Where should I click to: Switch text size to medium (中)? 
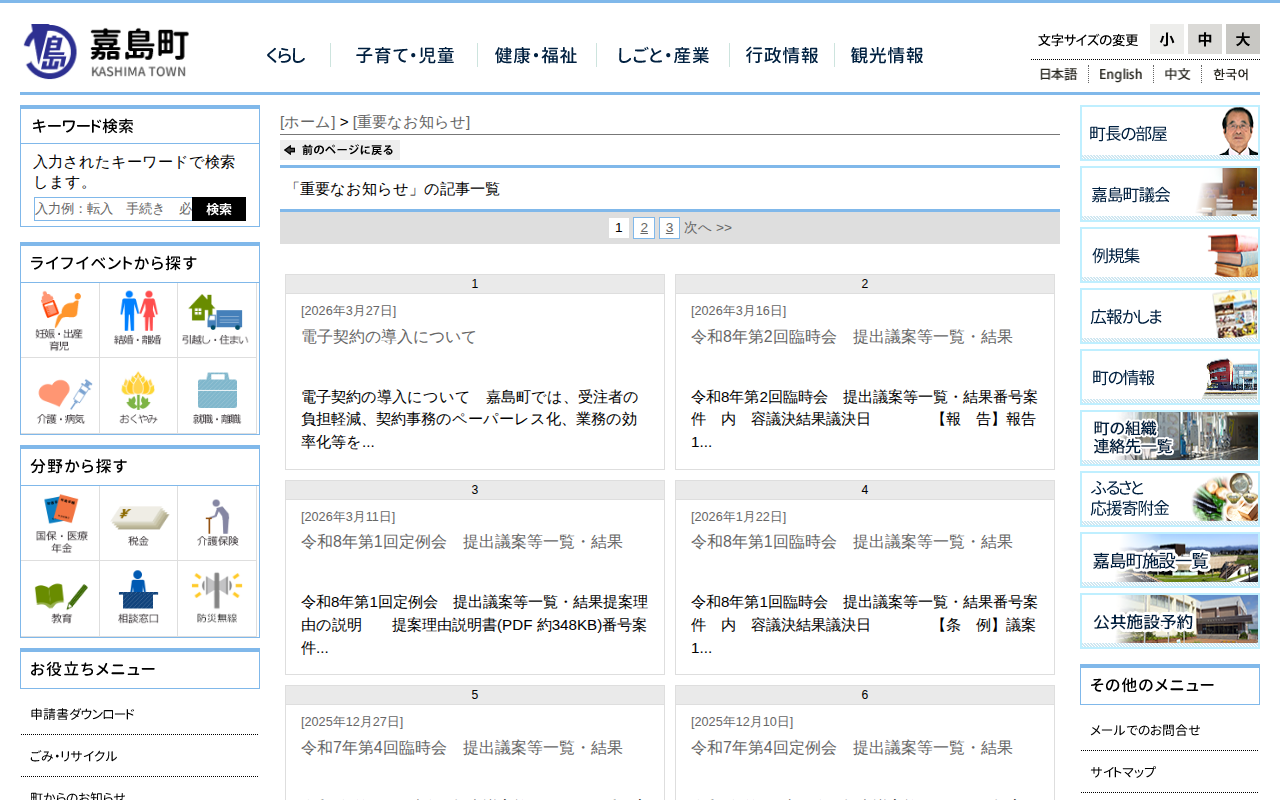1204,39
